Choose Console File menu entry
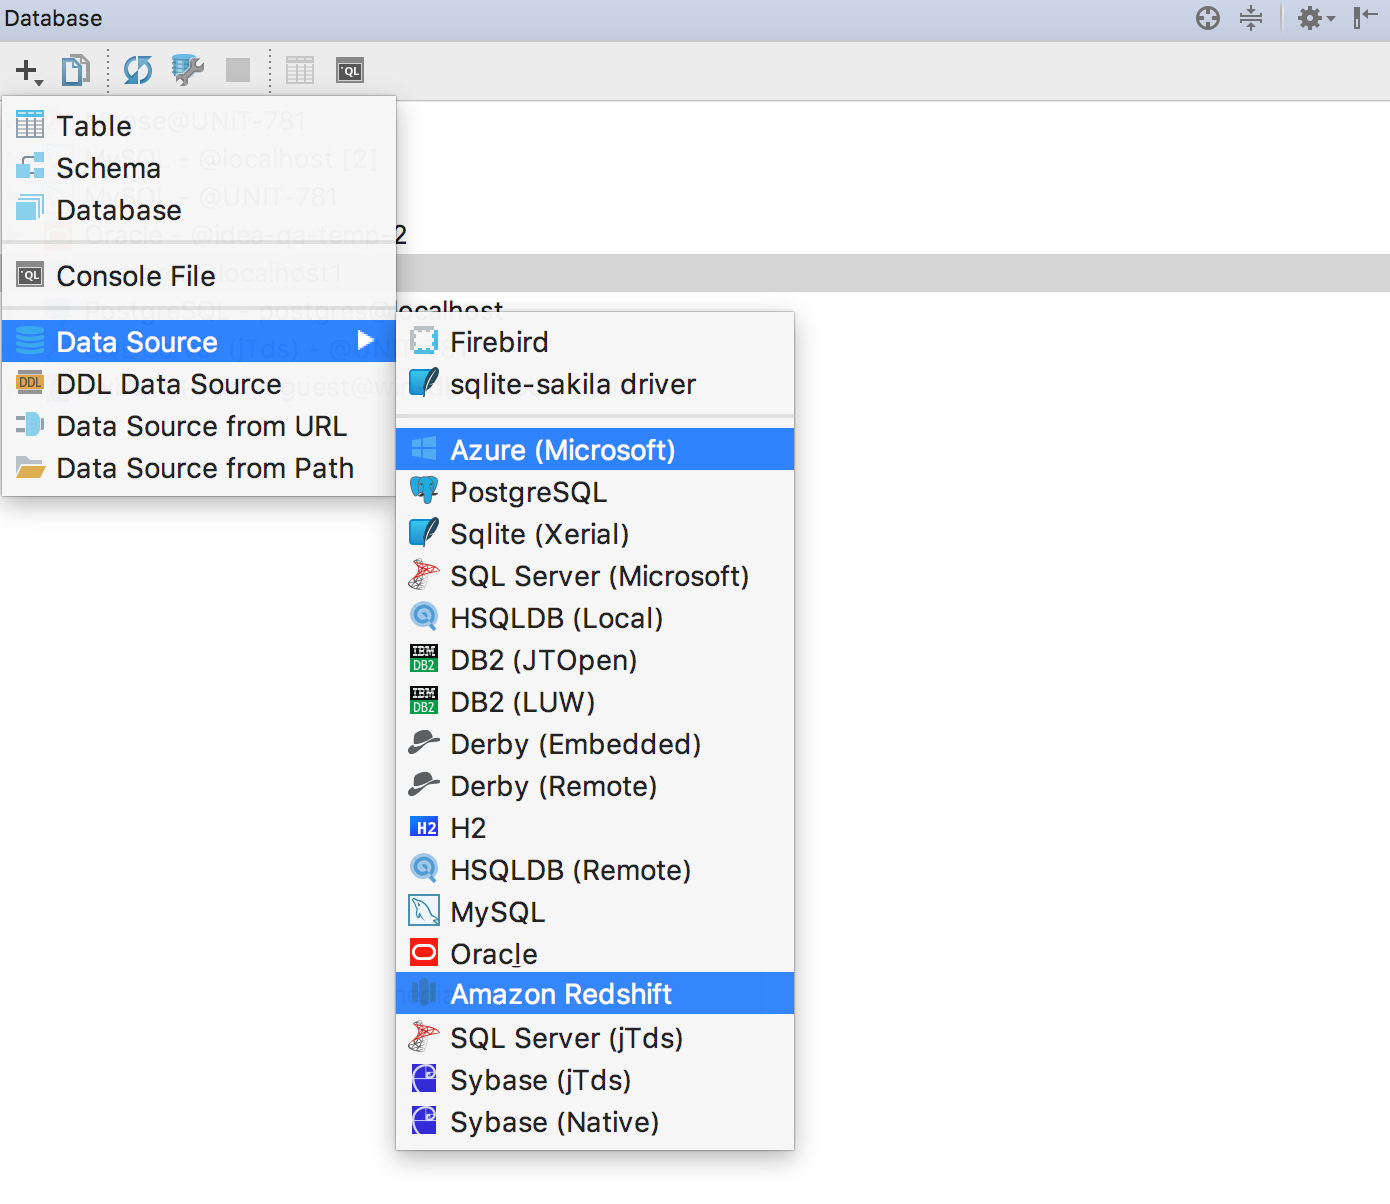Viewport: 1390px width, 1204px height. click(199, 276)
